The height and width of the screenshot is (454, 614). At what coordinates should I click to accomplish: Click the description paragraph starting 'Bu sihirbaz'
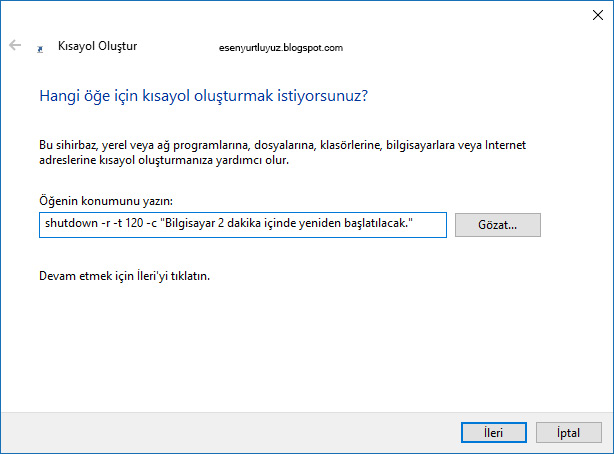click(x=282, y=153)
